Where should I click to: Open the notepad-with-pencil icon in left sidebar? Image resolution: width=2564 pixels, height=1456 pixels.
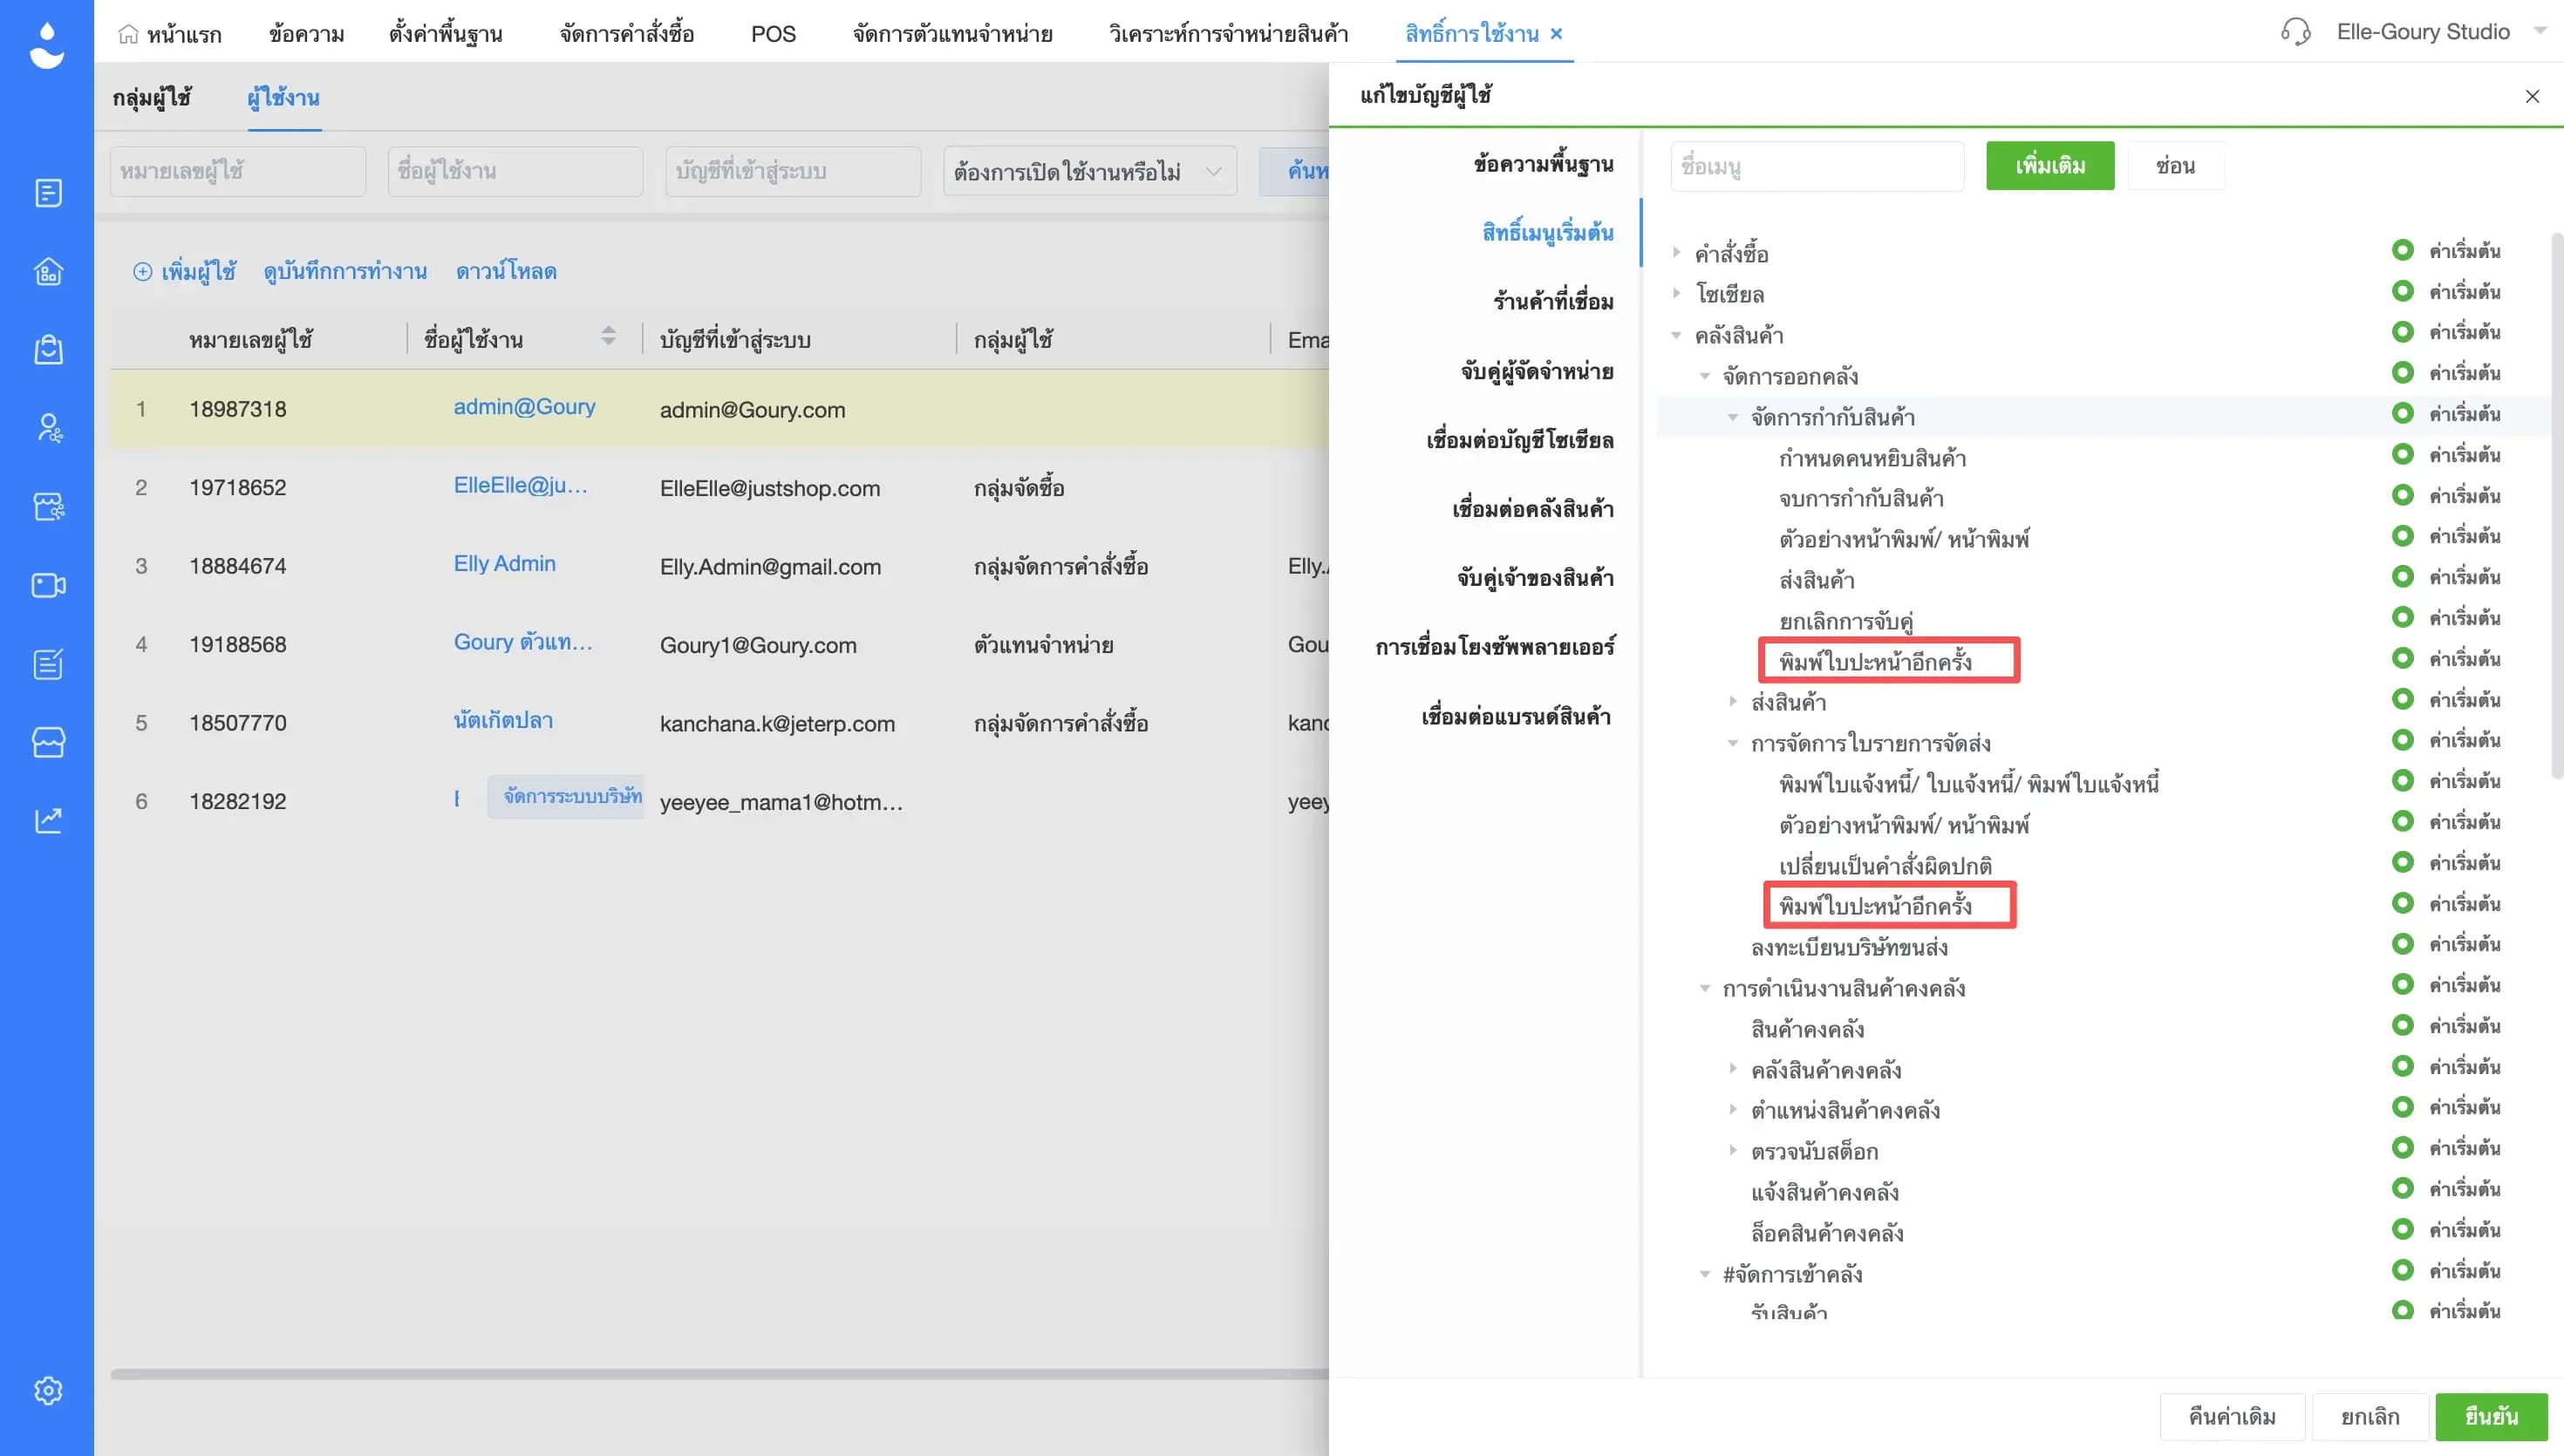[48, 664]
